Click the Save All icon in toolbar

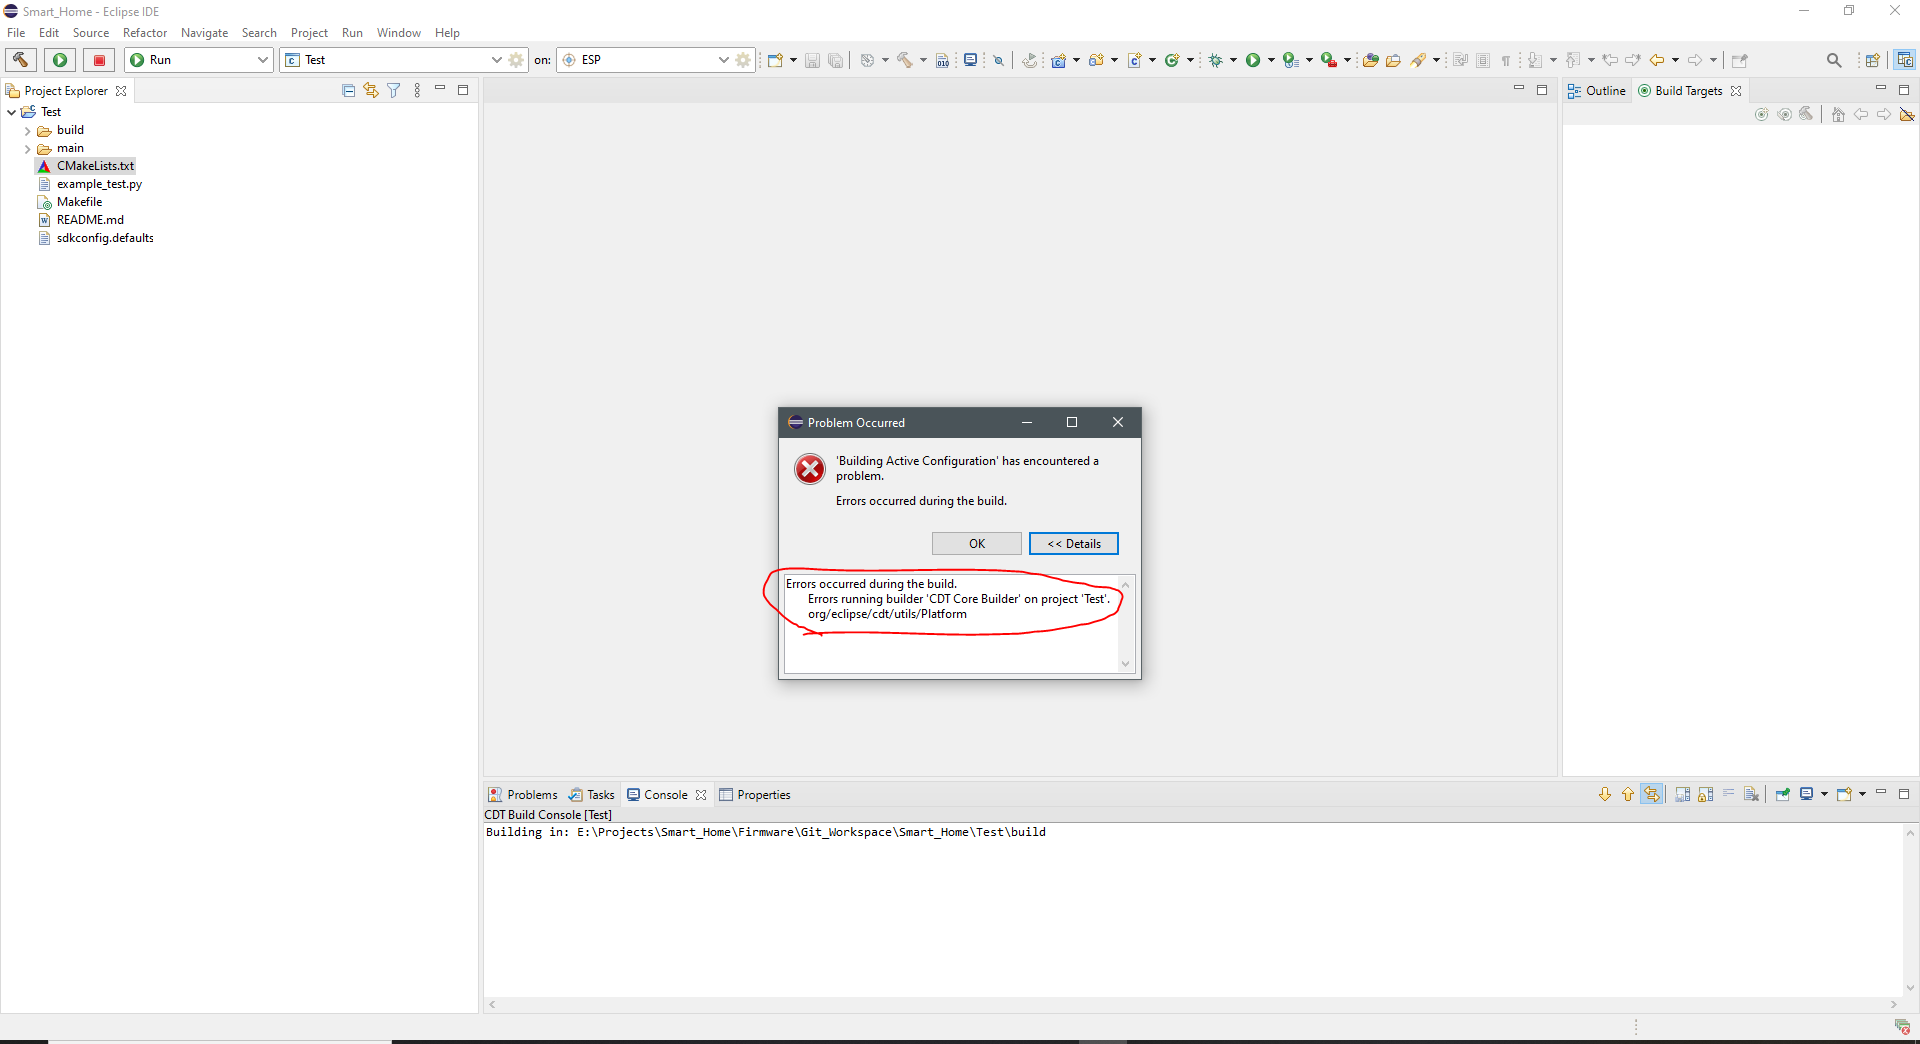[835, 60]
